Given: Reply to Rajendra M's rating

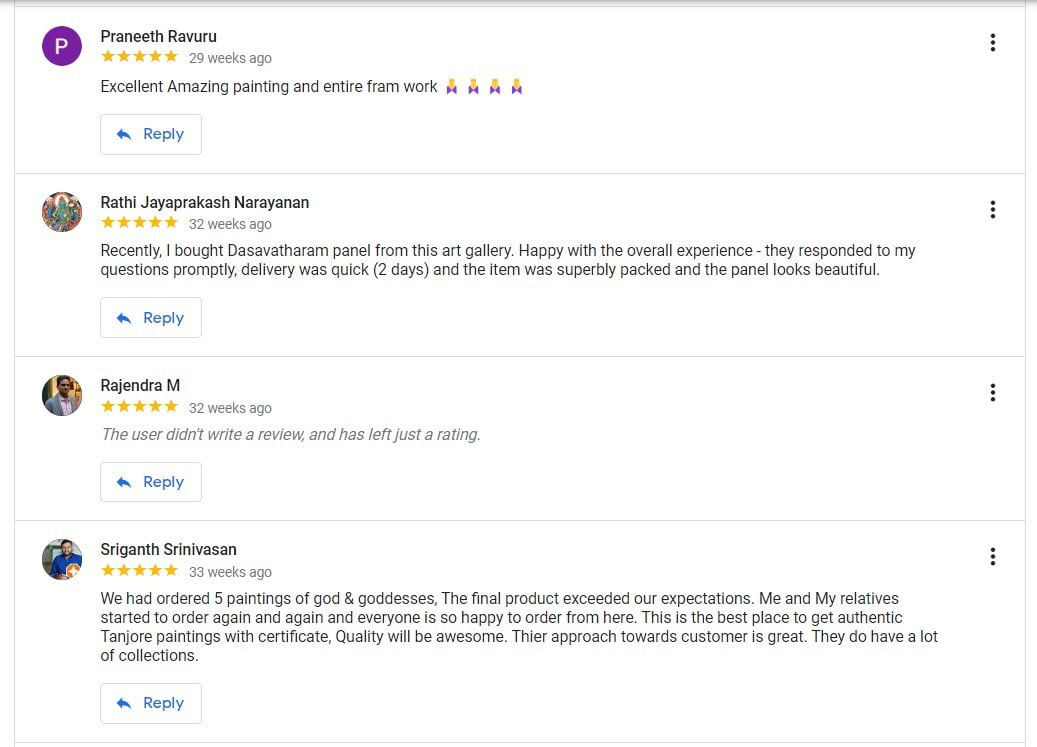Looking at the screenshot, I should coord(151,482).
